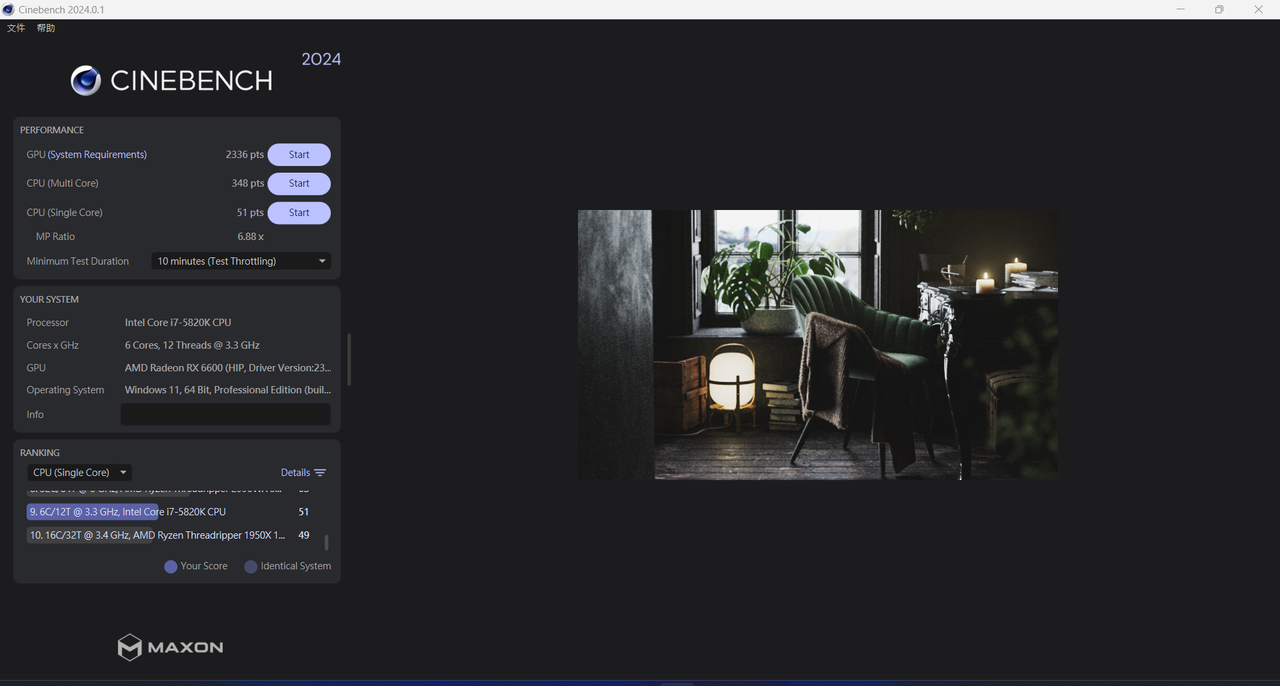Click the 51 pts single core score
This screenshot has width=1280, height=686.
pos(250,213)
